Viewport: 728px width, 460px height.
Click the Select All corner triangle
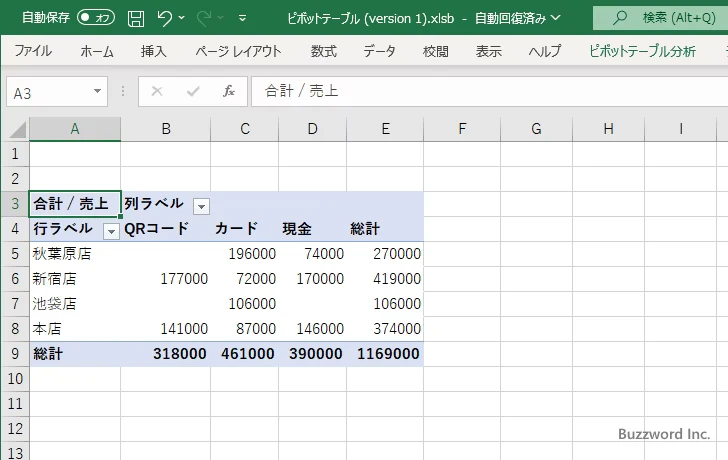18,130
